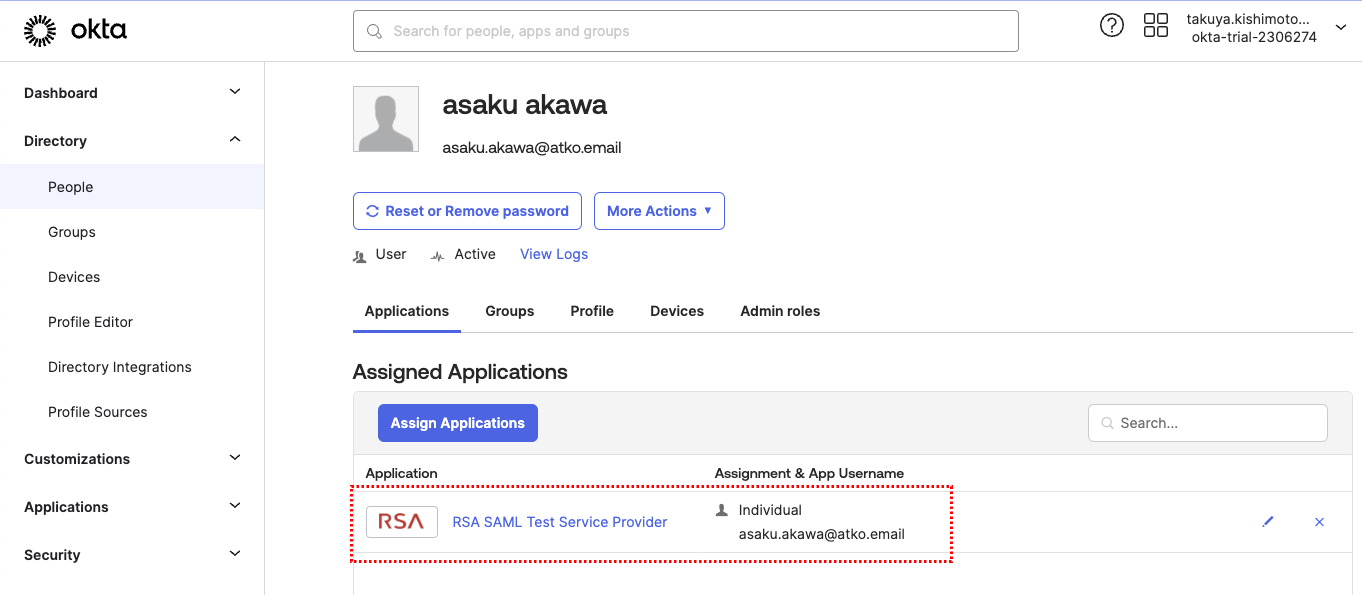Switch to the Admin roles tab

coord(780,311)
